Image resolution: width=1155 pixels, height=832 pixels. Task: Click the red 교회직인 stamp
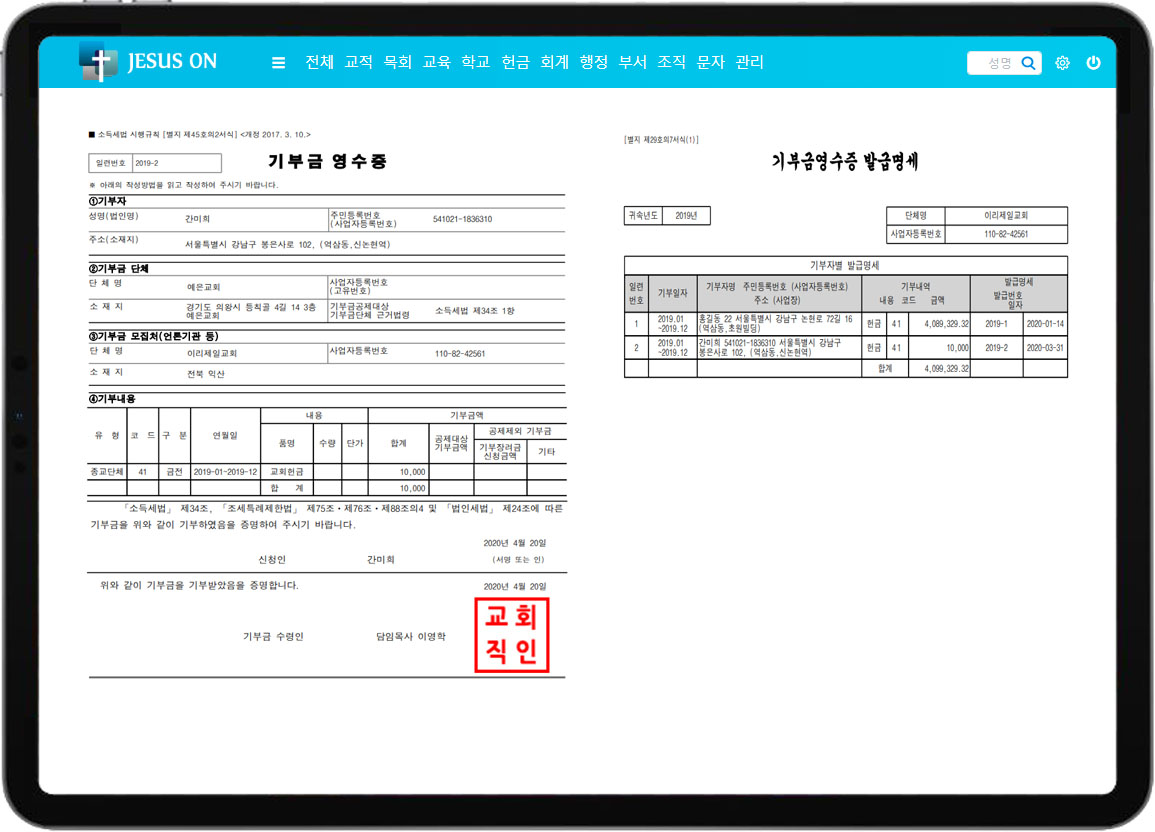click(511, 635)
